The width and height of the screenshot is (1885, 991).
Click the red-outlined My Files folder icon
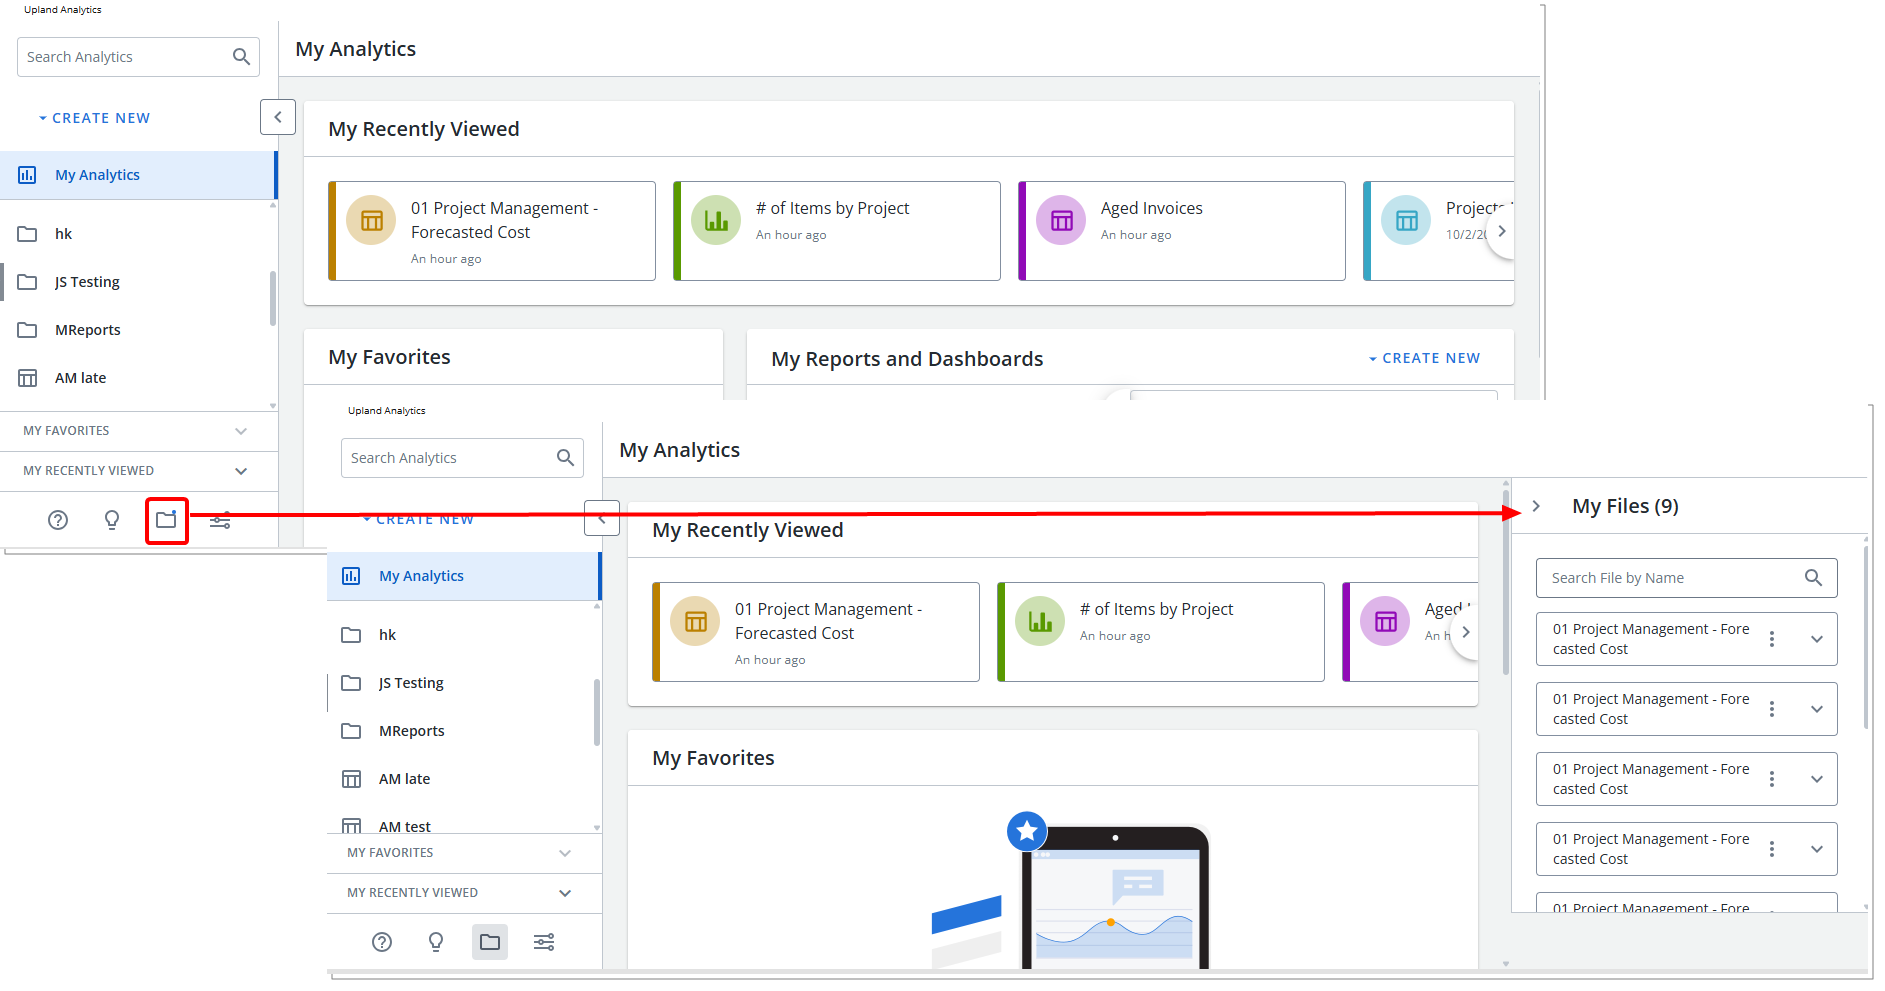coord(166,520)
